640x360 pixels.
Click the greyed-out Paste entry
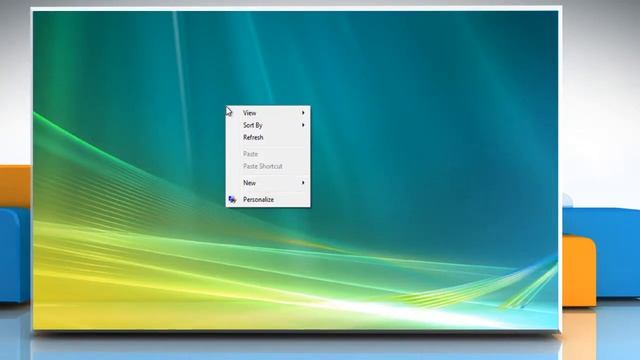268,154
